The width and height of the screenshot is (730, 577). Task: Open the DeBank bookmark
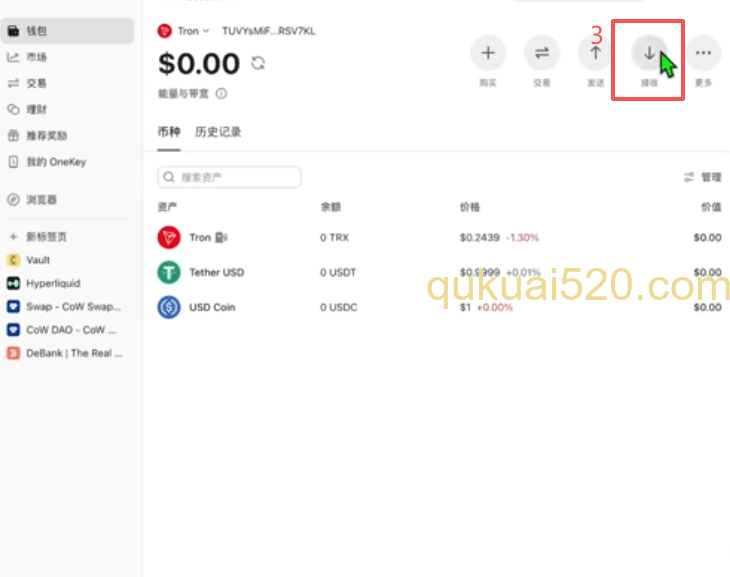pos(67,353)
